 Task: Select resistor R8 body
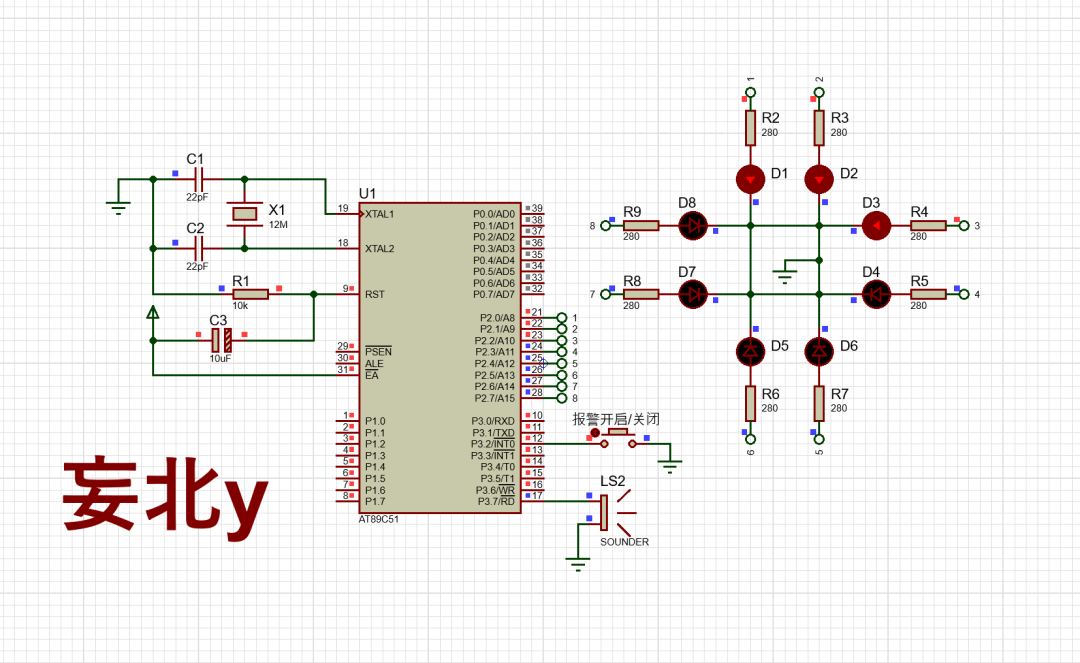tap(641, 294)
